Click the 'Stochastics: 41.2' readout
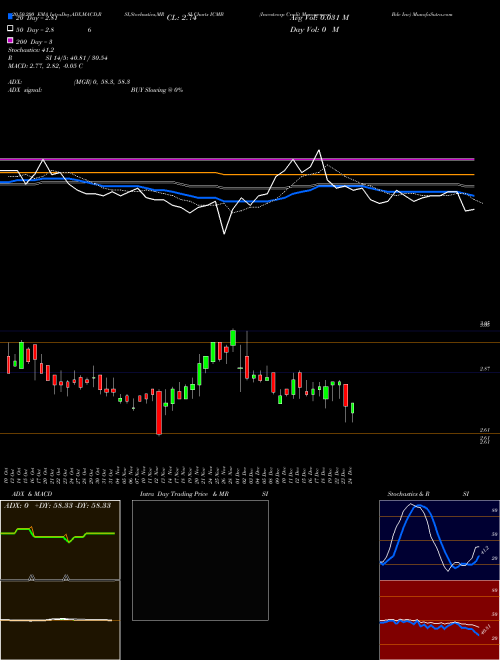Viewport: 500px width, 660px height. 31,50
